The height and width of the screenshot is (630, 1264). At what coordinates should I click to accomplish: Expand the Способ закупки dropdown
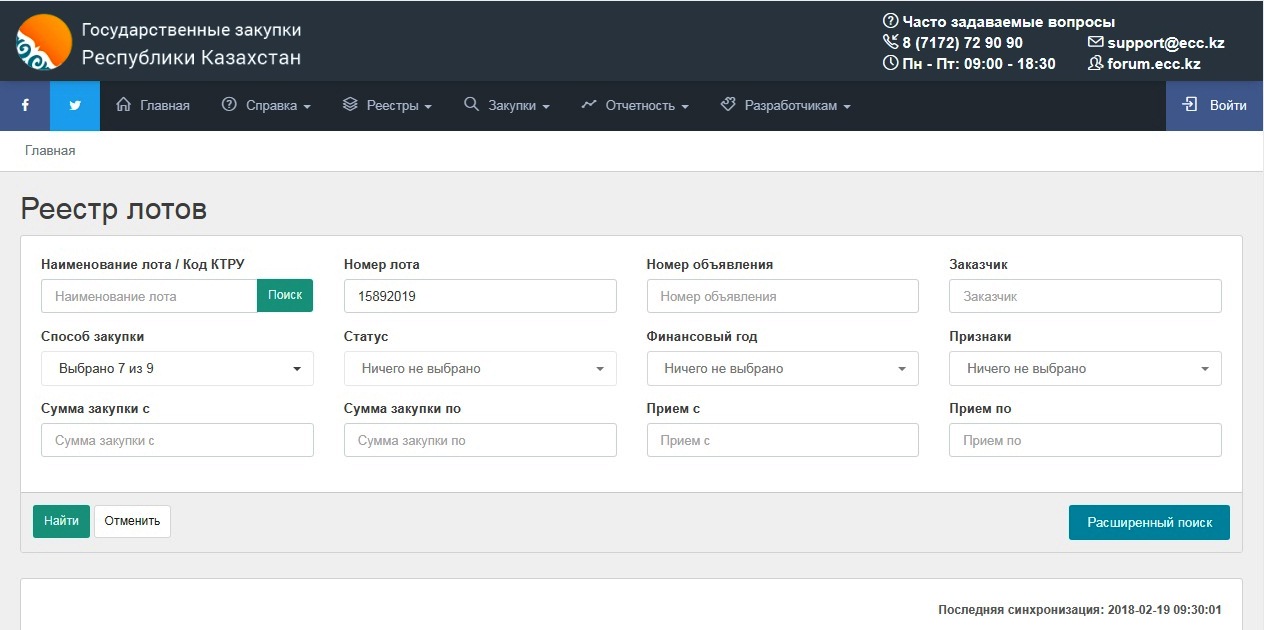pyautogui.click(x=177, y=369)
